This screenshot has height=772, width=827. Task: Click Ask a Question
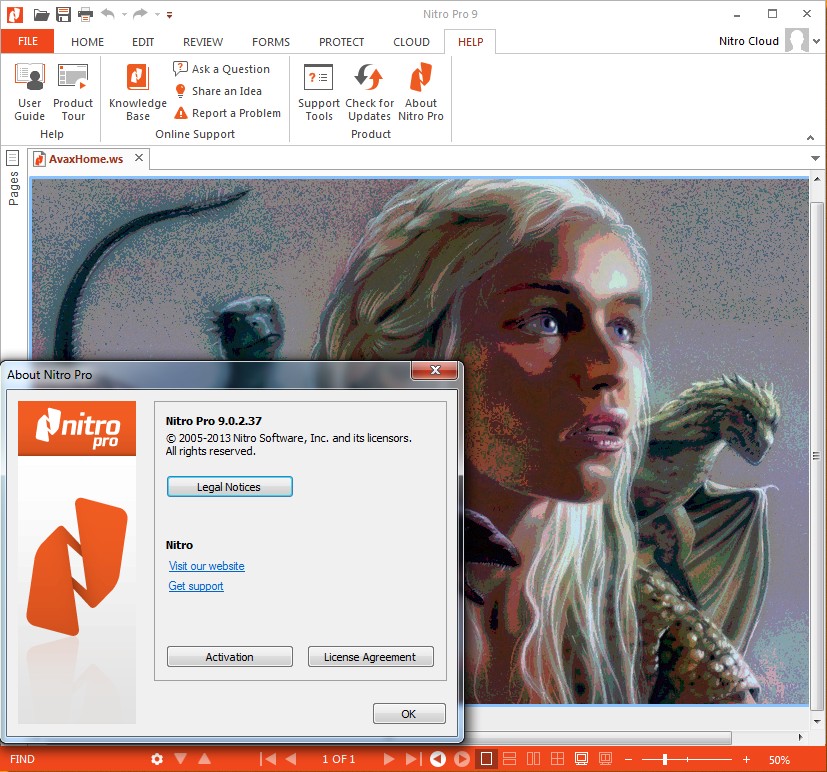coord(222,69)
